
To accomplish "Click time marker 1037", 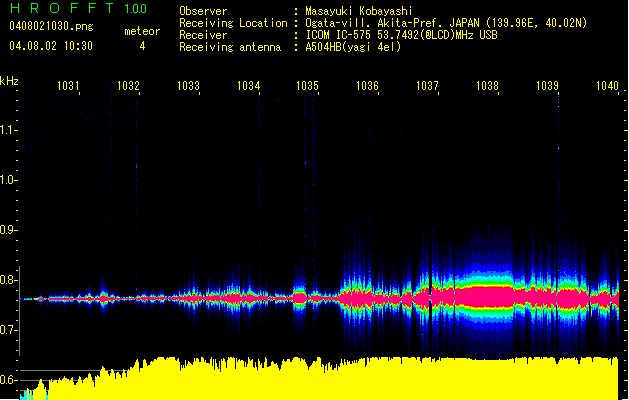I will (x=427, y=85).
